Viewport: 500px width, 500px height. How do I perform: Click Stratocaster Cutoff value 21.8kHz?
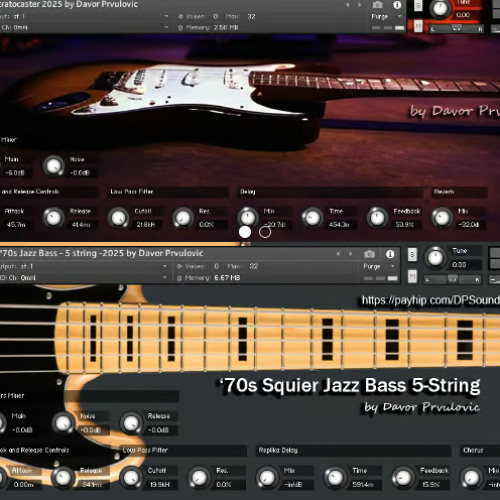pyautogui.click(x=146, y=225)
